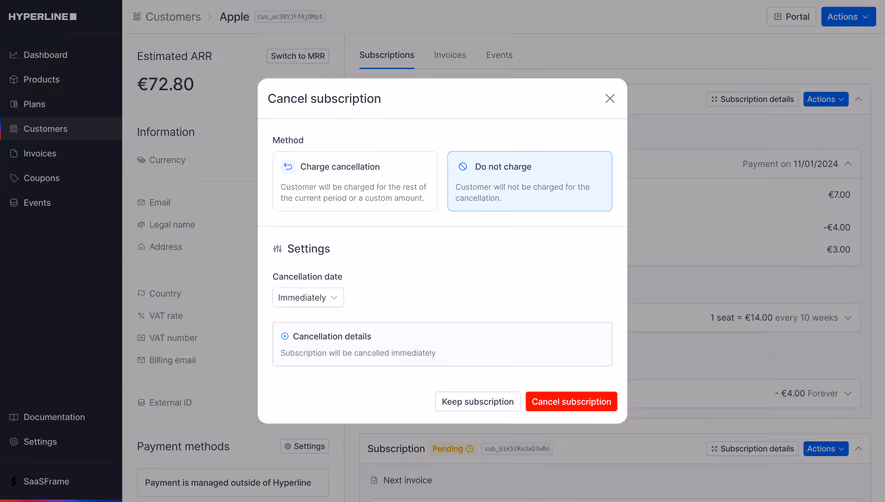885x502 pixels.
Task: Collapse the Payment on 11/01/2024 section
Action: pyautogui.click(x=848, y=164)
